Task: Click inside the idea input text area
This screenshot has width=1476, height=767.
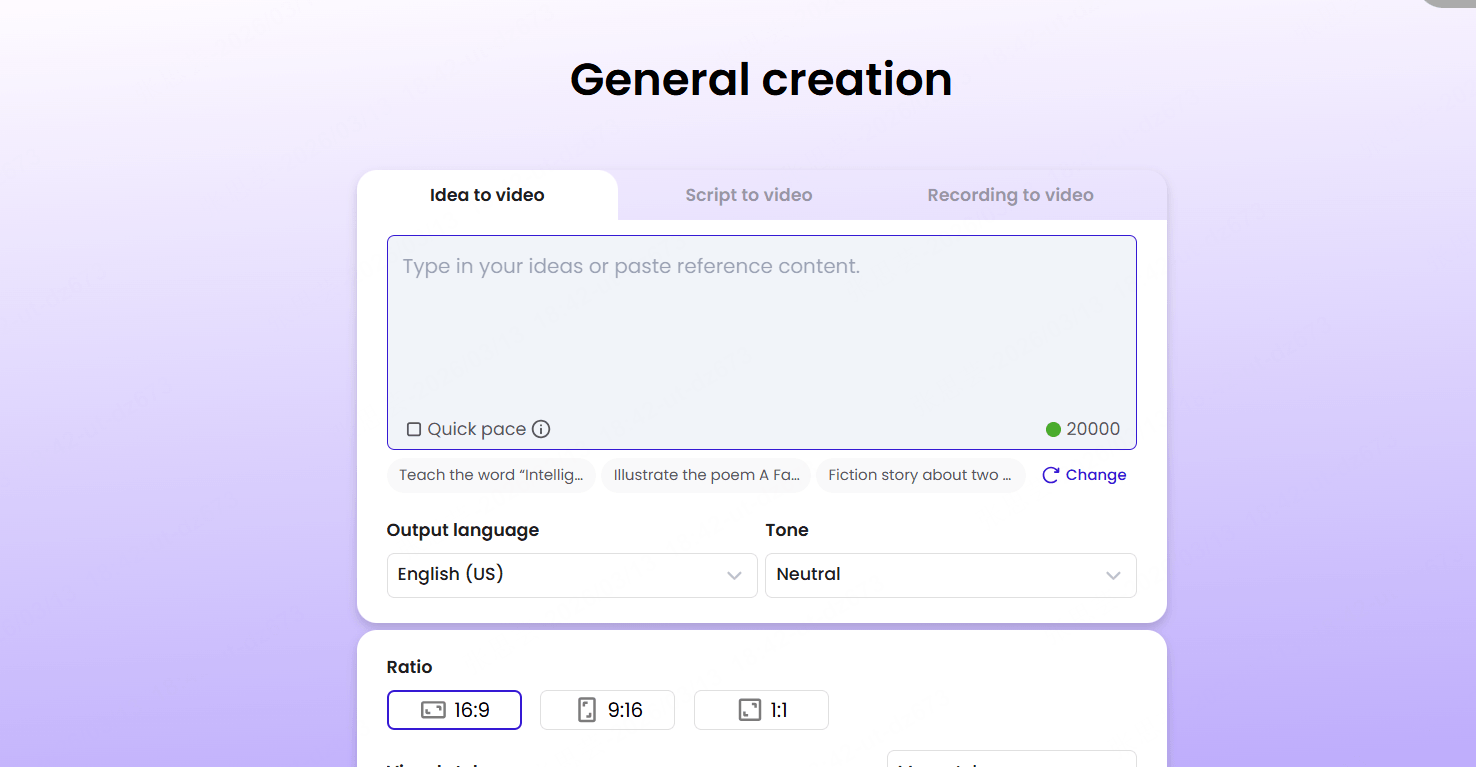Action: click(x=760, y=320)
